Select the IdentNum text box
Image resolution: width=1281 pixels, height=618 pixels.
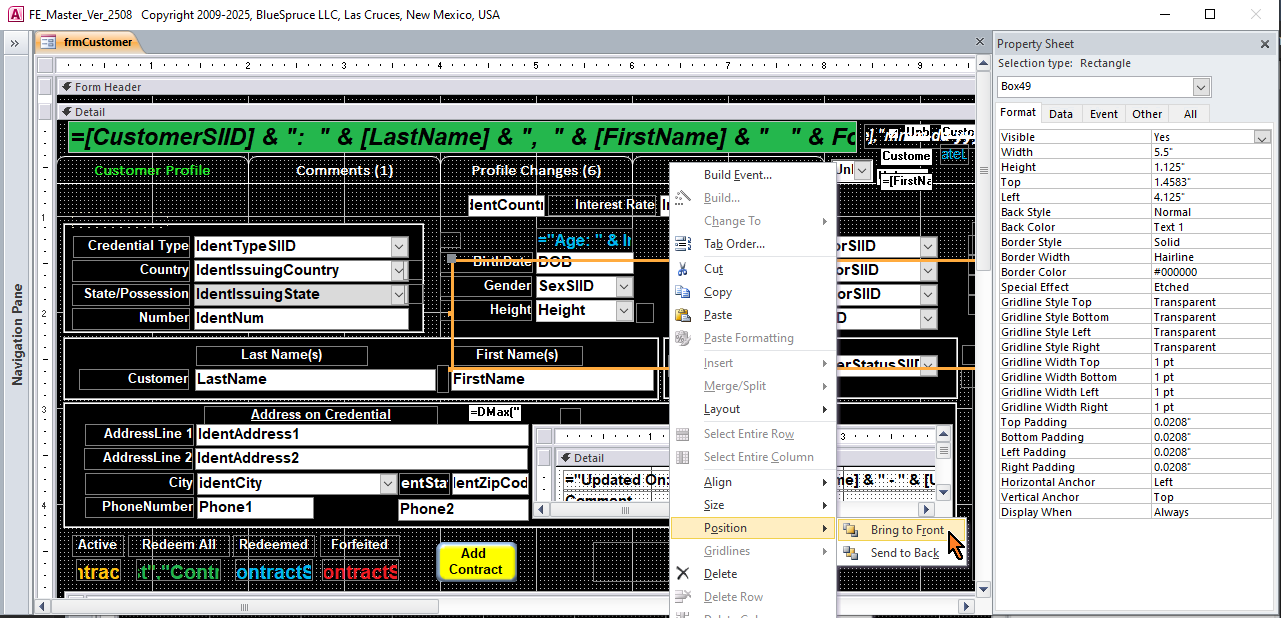click(301, 318)
